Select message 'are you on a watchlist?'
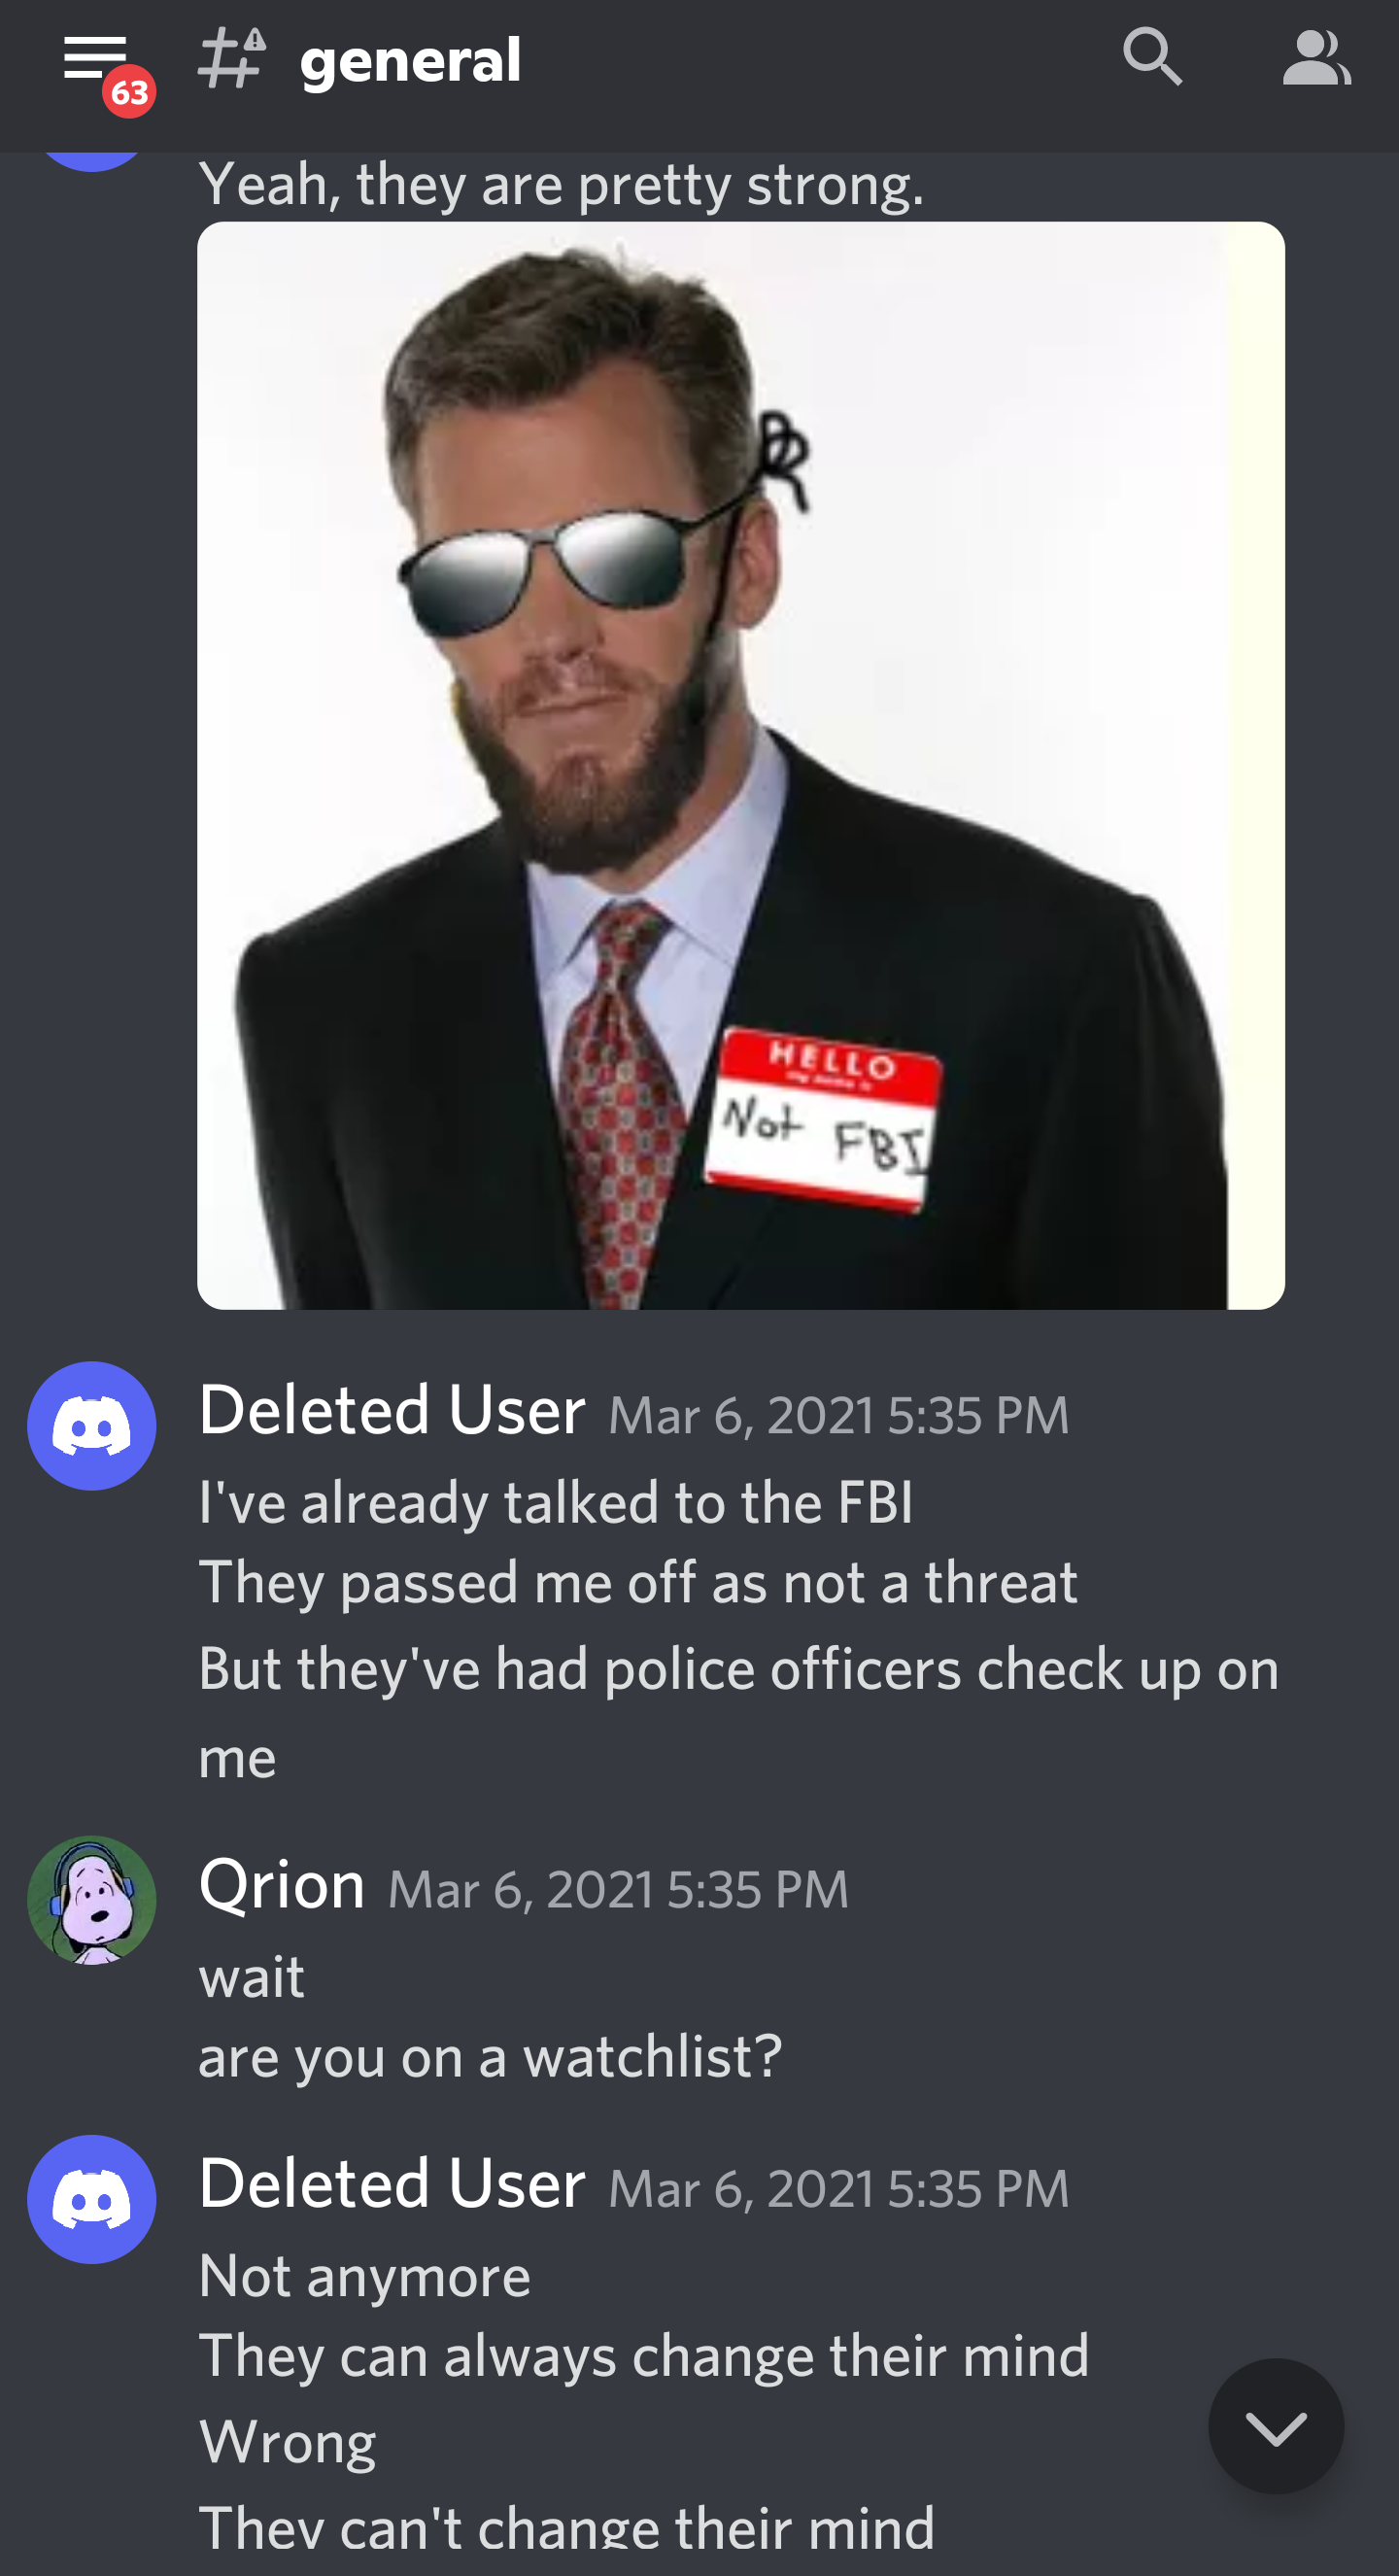The height and width of the screenshot is (2576, 1399). pyautogui.click(x=490, y=2056)
